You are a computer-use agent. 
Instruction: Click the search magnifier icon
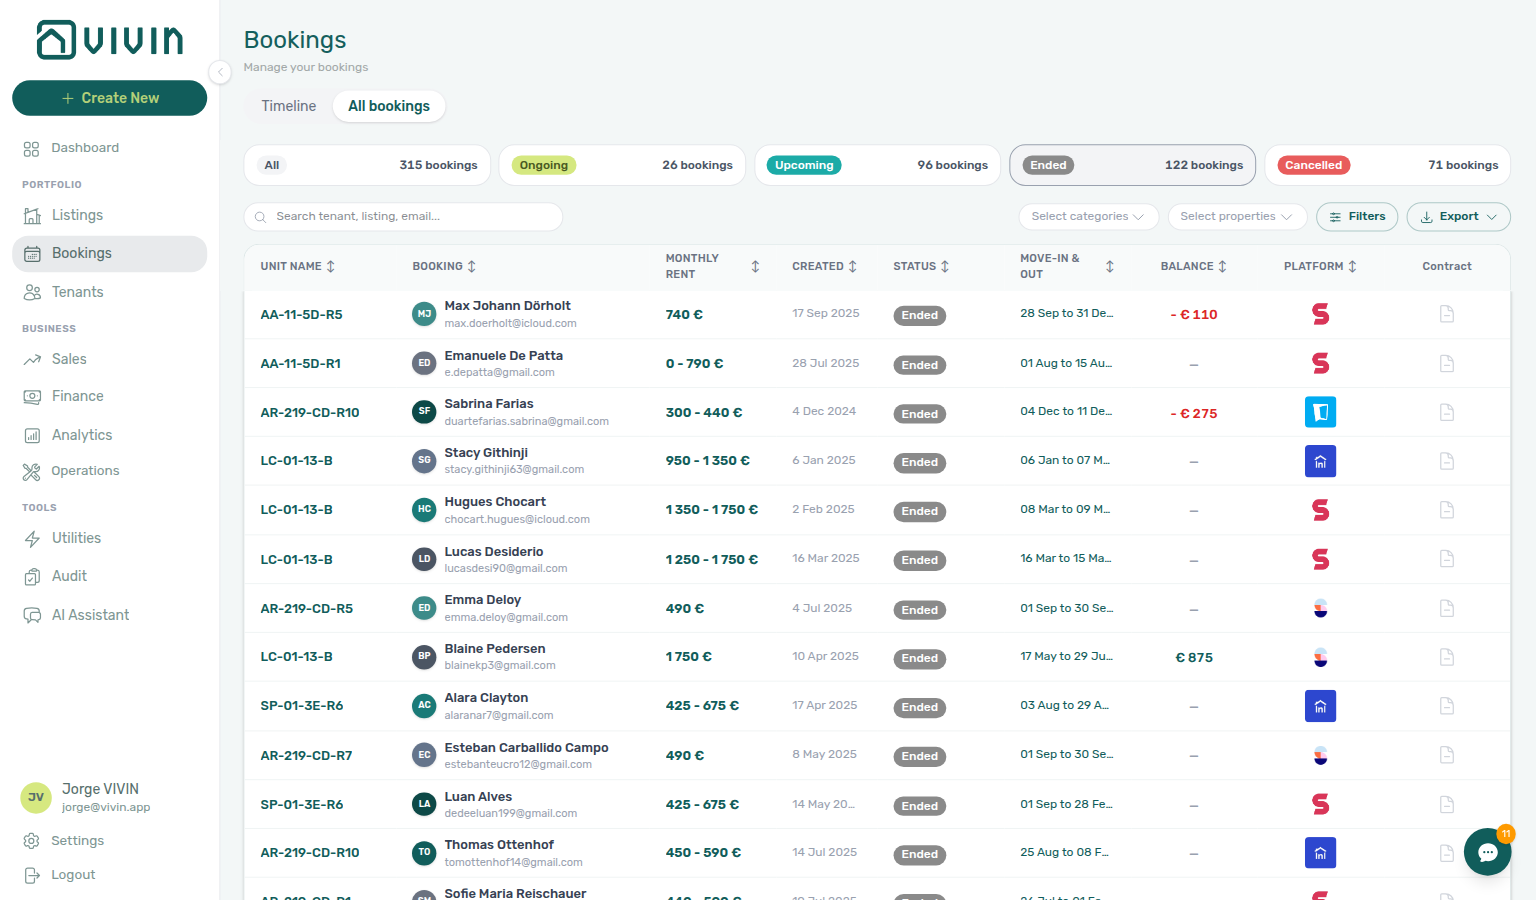(x=260, y=217)
